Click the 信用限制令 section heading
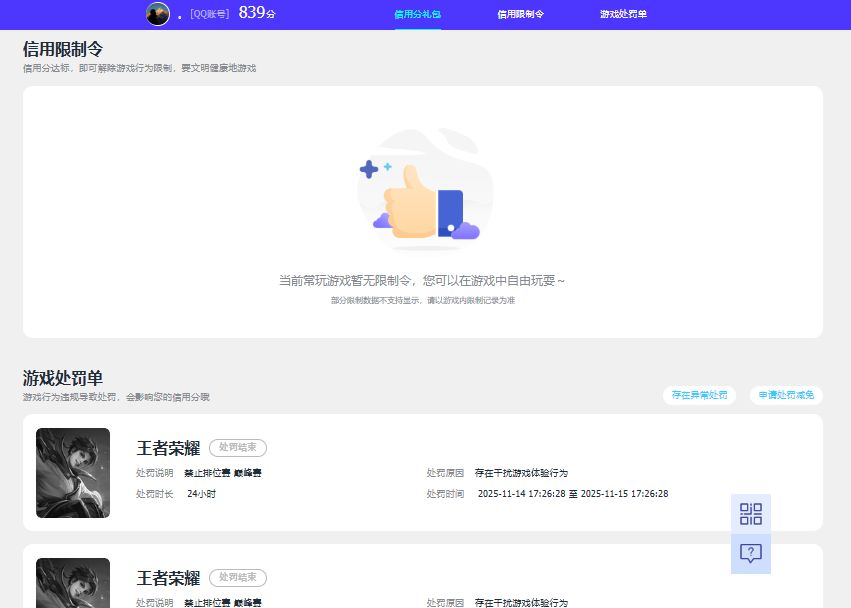This screenshot has width=851, height=608. point(63,49)
